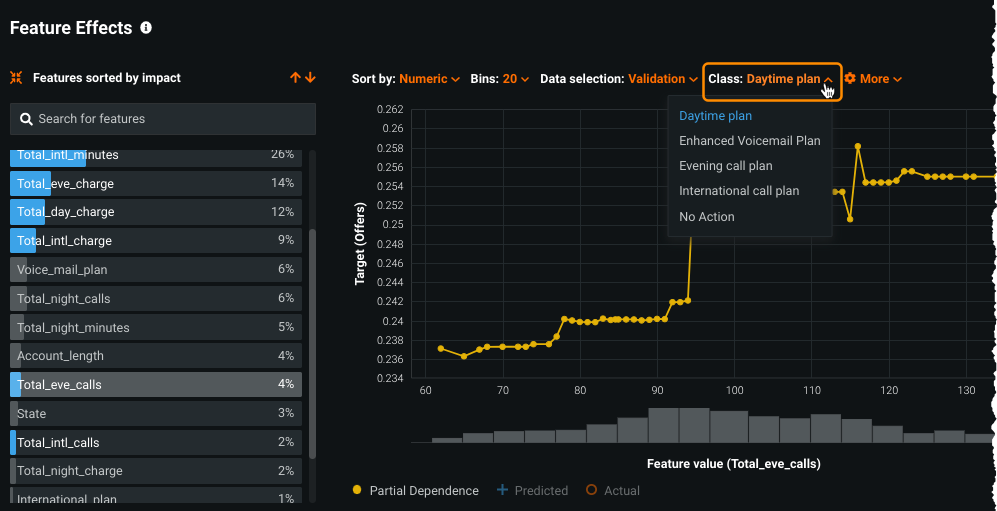Image resolution: width=997 pixels, height=511 pixels.
Task: Click the collapse arrows icon beside Features sorted by impact
Action: (17, 78)
